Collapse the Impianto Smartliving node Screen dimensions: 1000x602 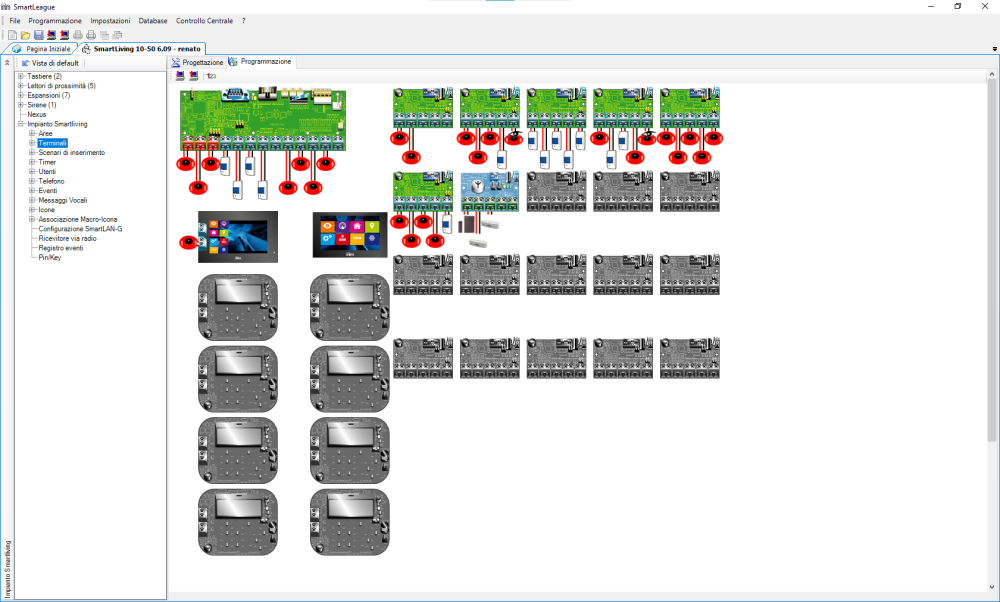[x=20, y=124]
